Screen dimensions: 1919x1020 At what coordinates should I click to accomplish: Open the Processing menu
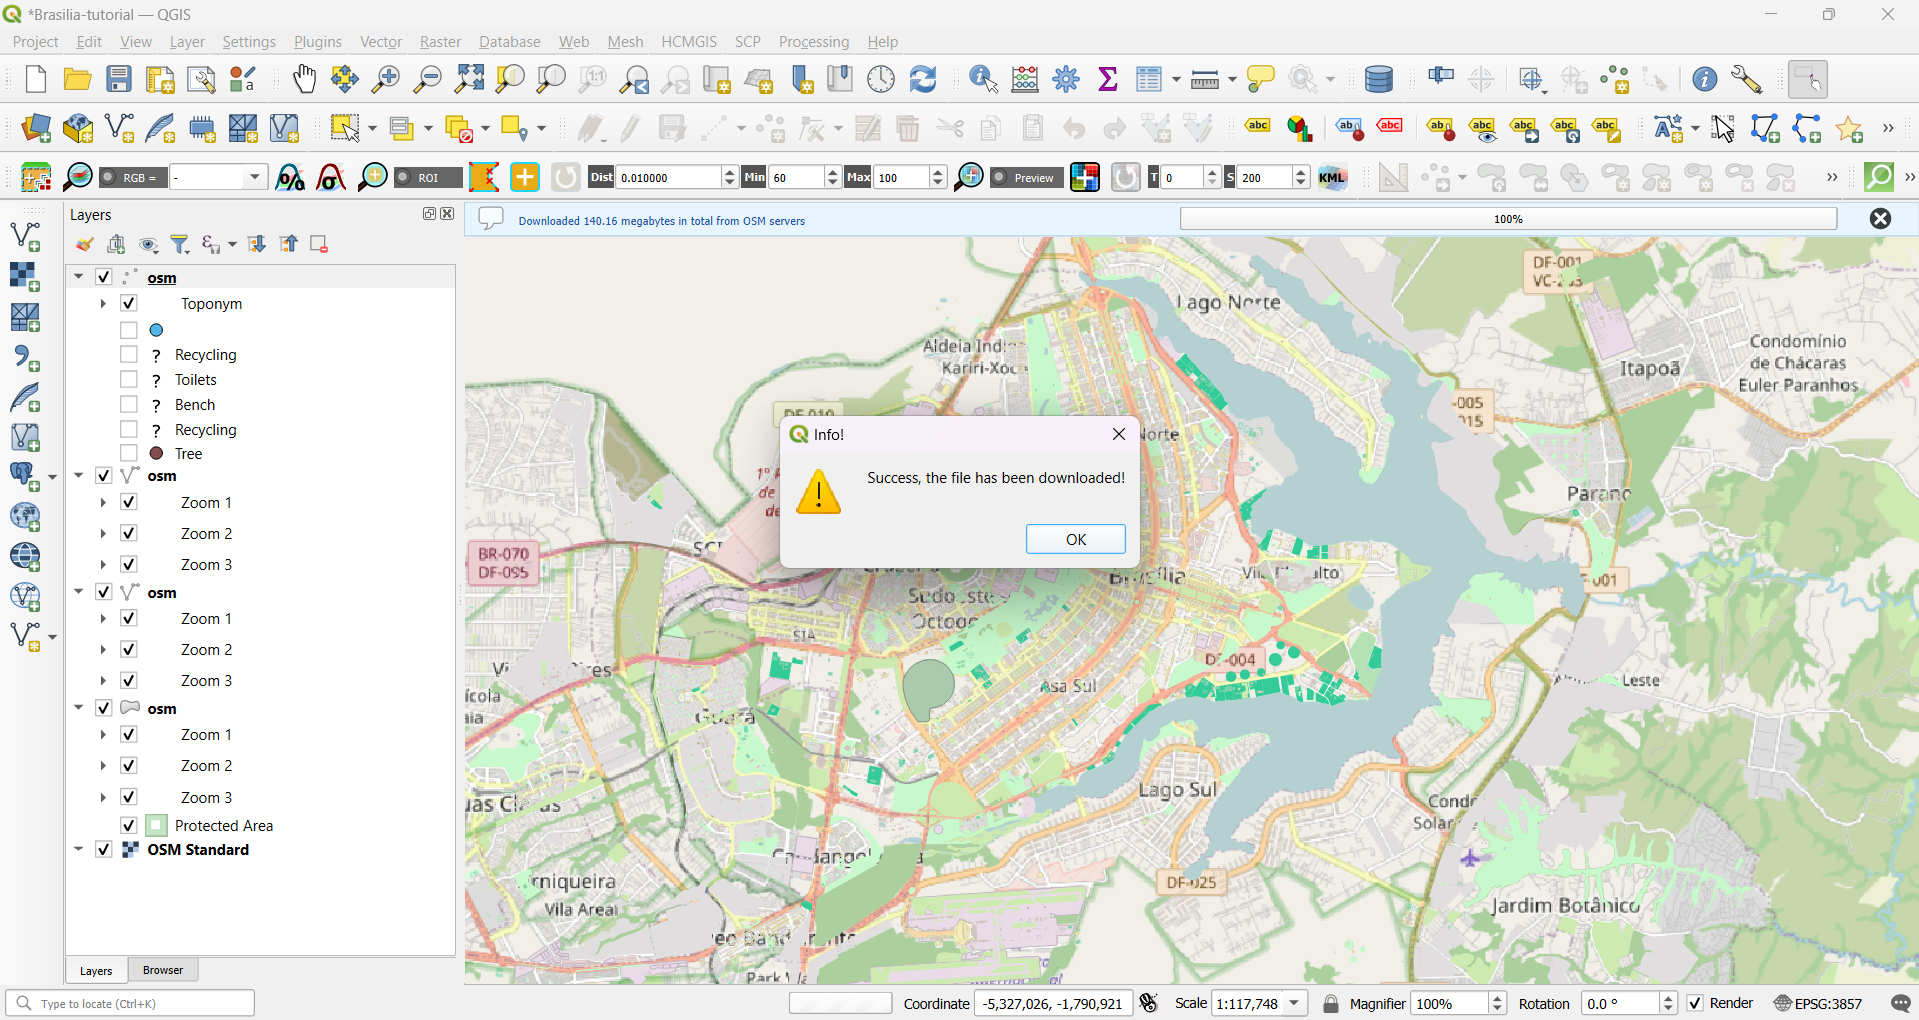[x=814, y=41]
